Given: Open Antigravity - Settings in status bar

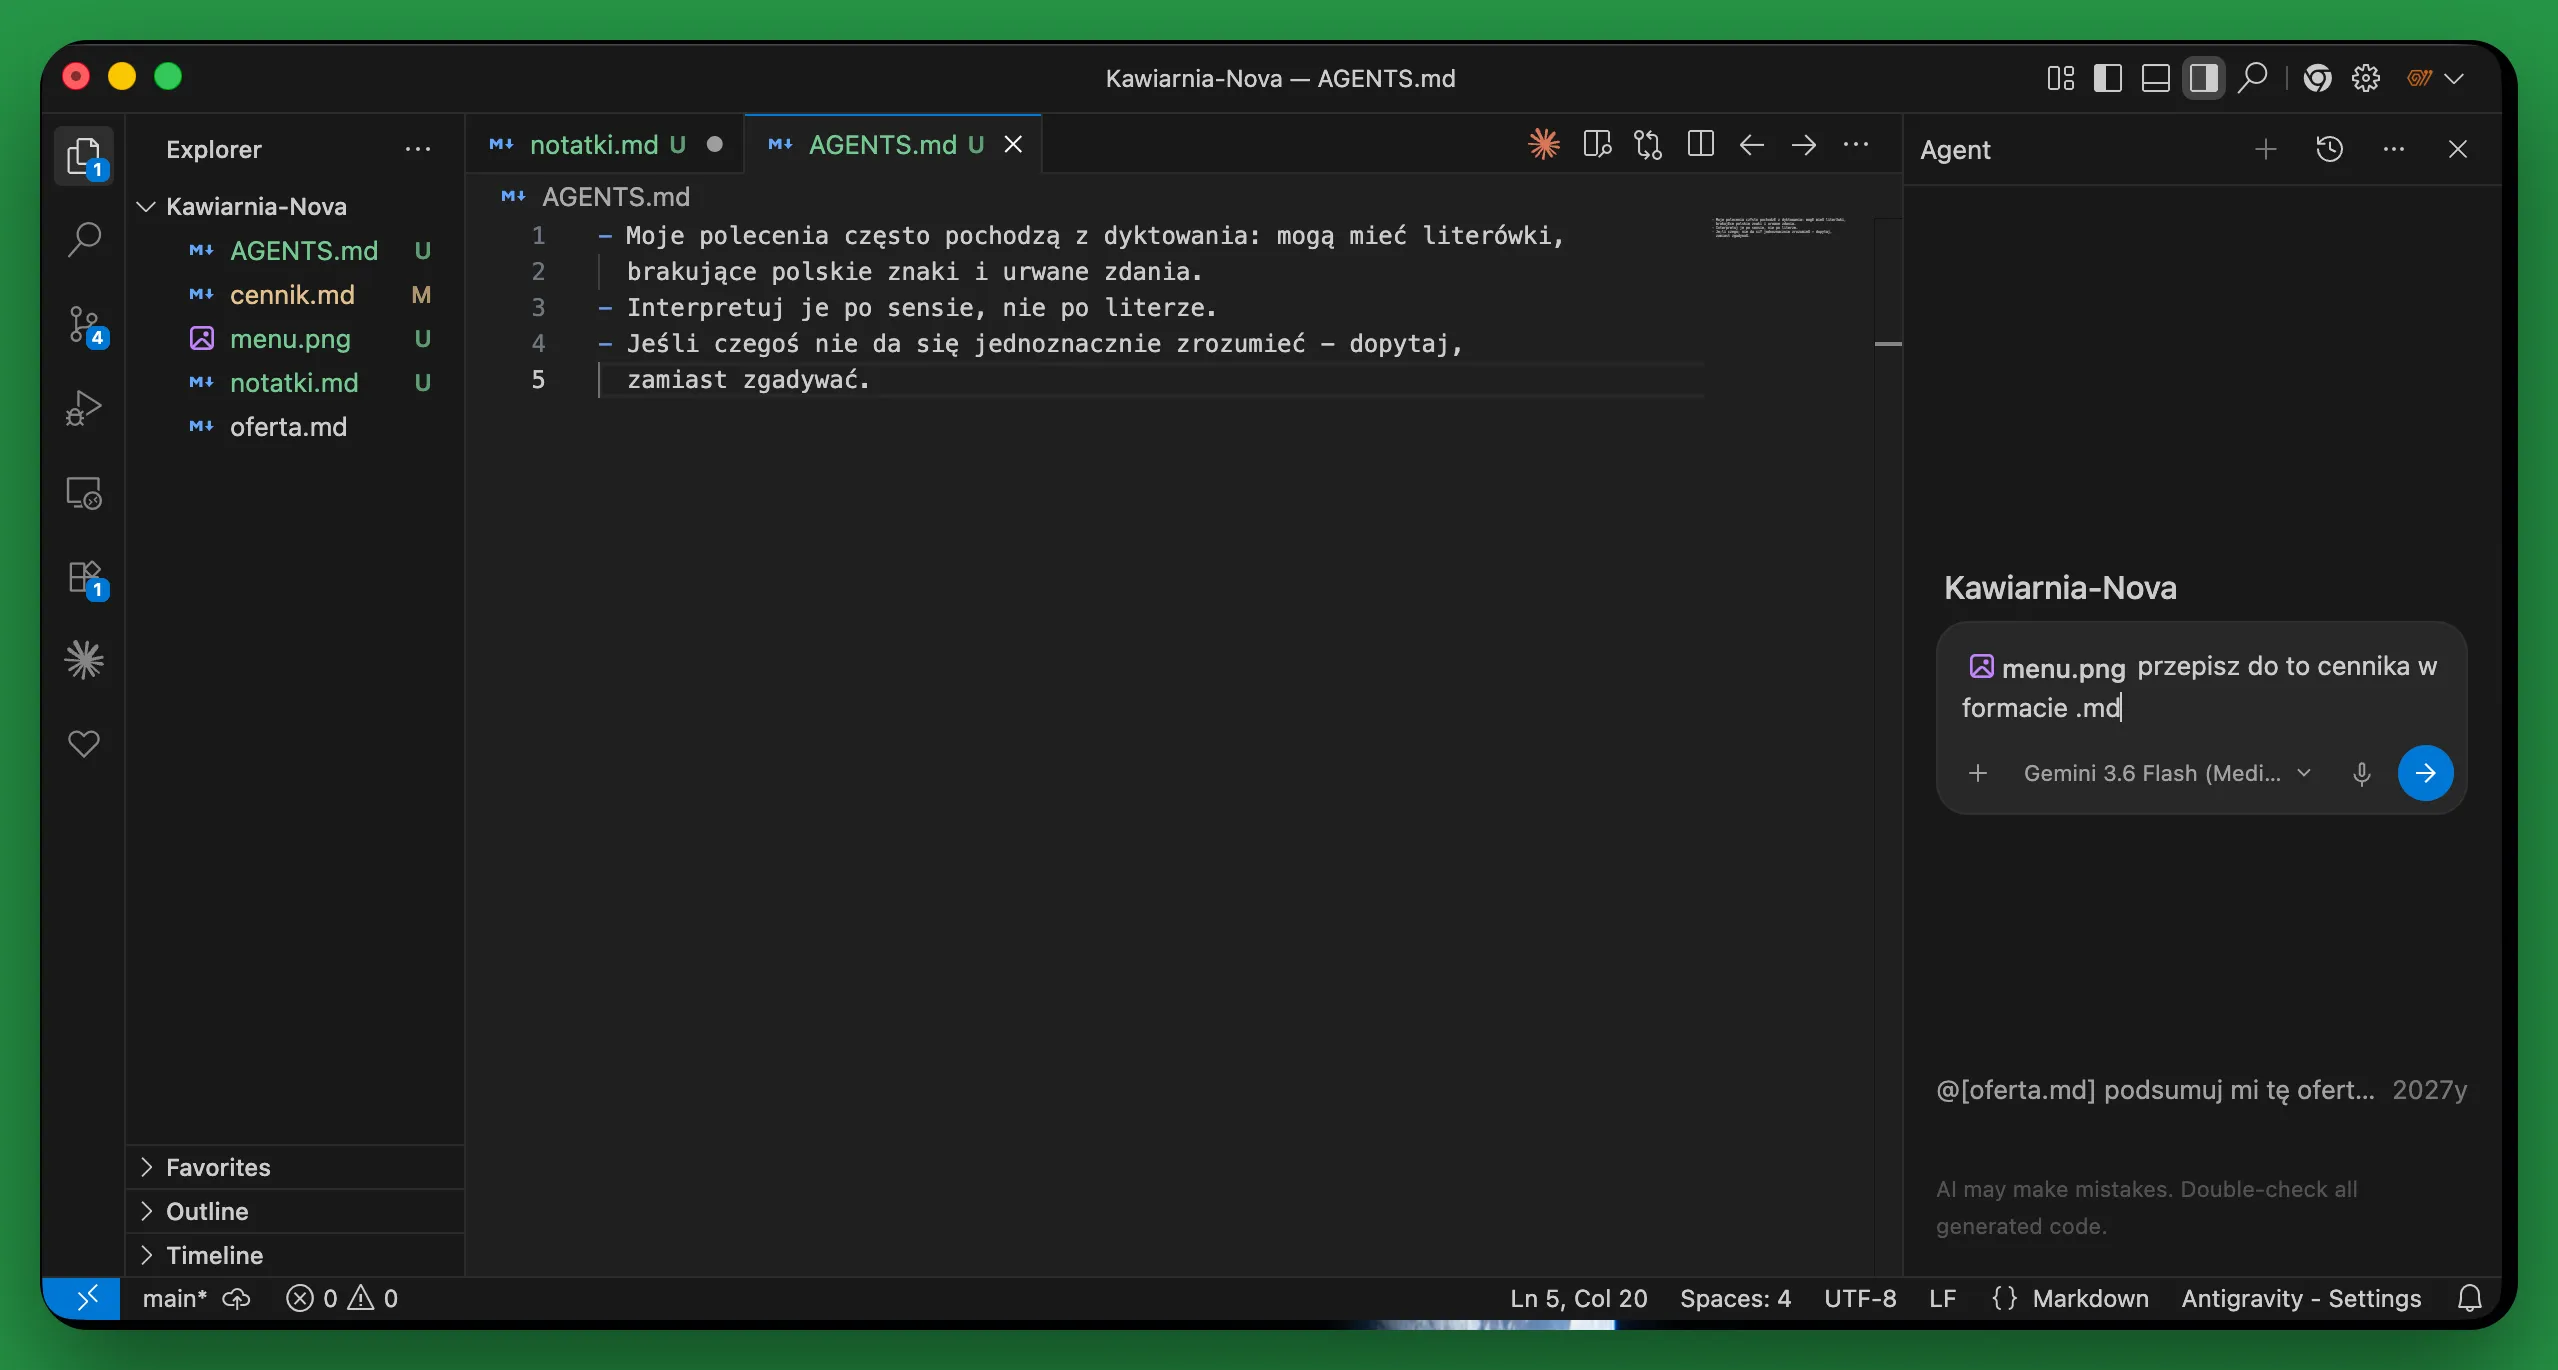Looking at the screenshot, I should tap(2301, 1298).
